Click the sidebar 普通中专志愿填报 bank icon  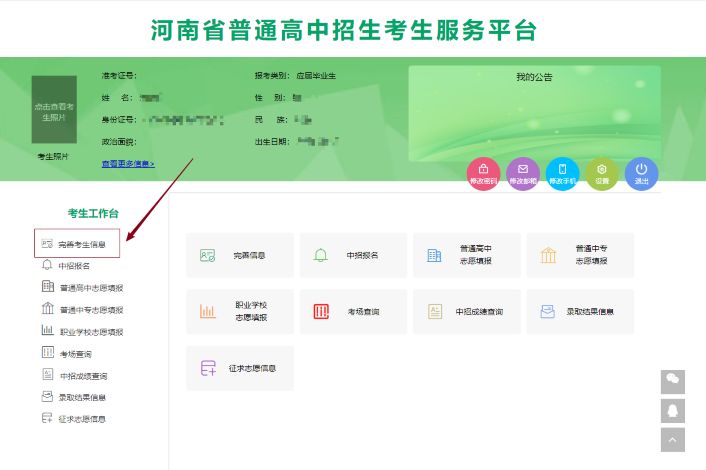tap(48, 308)
